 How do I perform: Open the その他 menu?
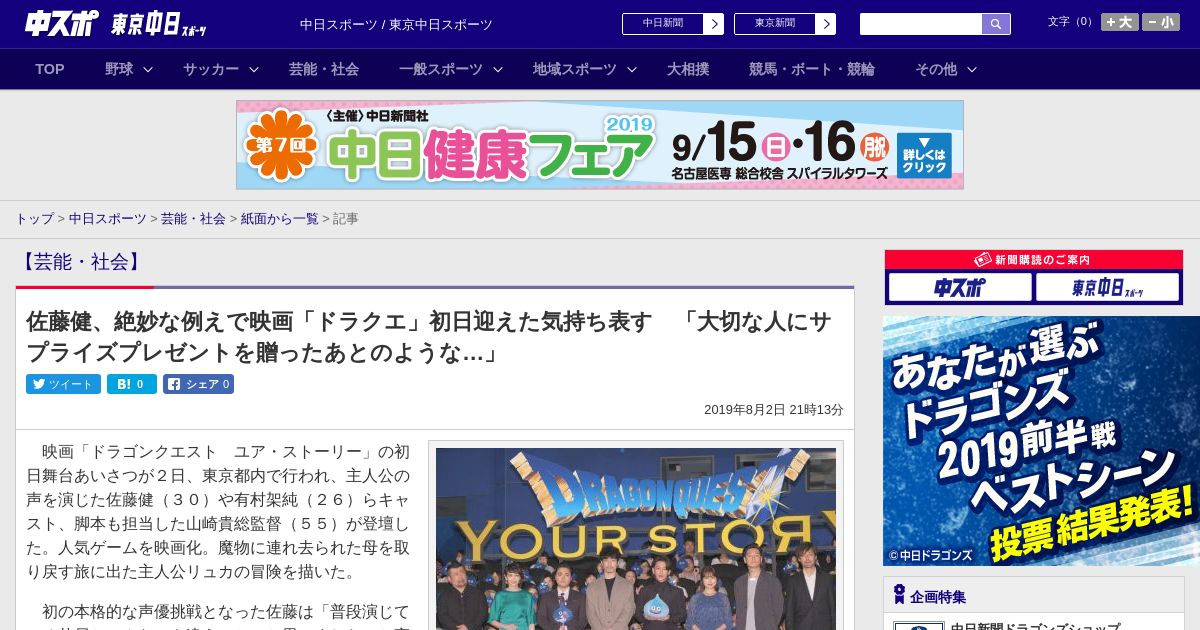click(936, 69)
